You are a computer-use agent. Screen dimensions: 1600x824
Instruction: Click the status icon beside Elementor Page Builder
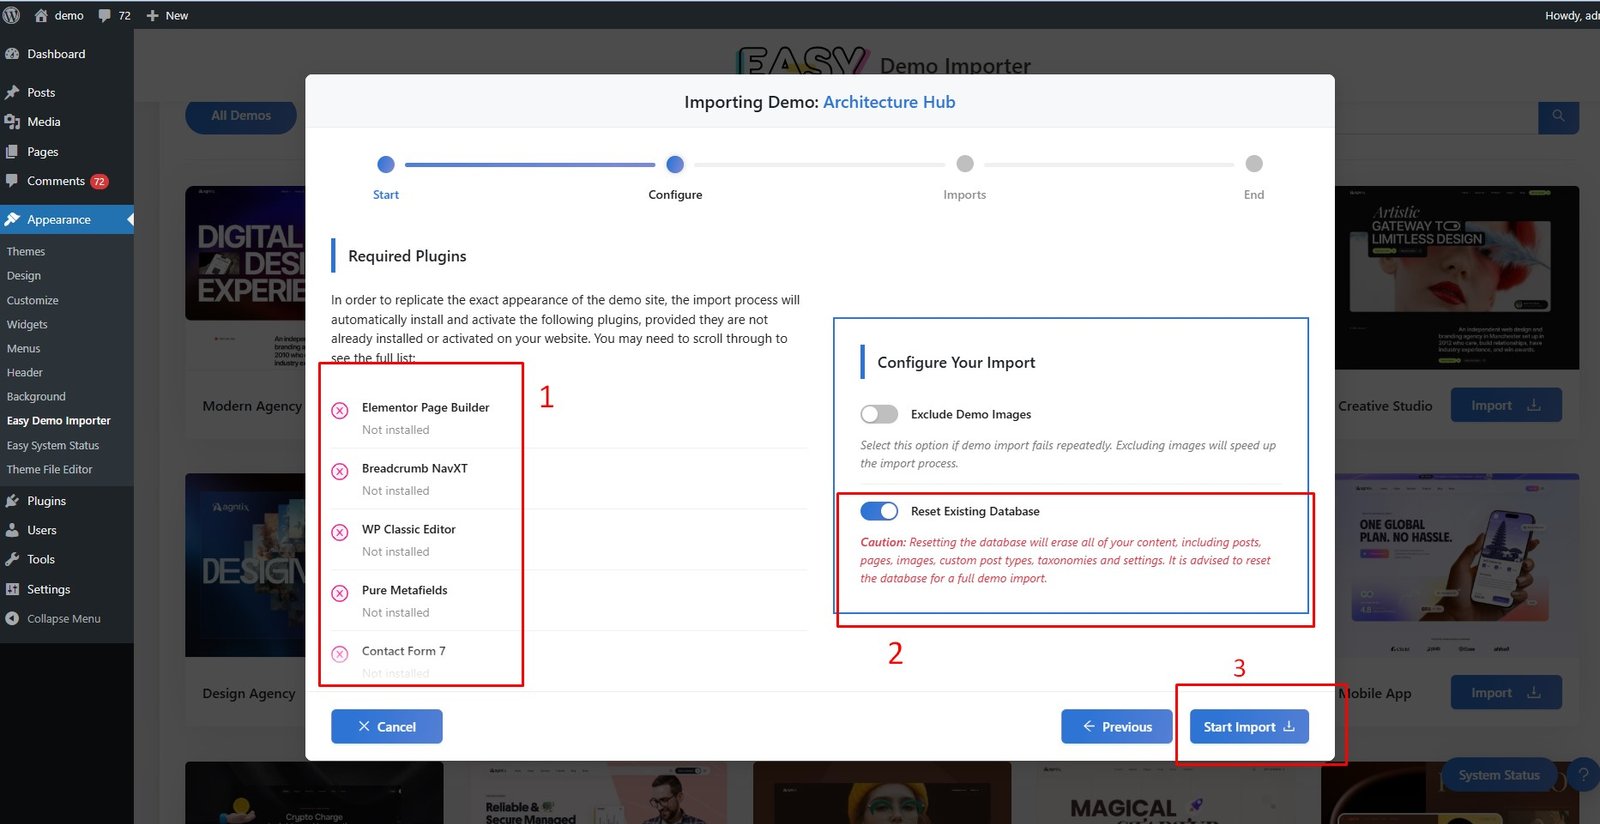click(340, 410)
